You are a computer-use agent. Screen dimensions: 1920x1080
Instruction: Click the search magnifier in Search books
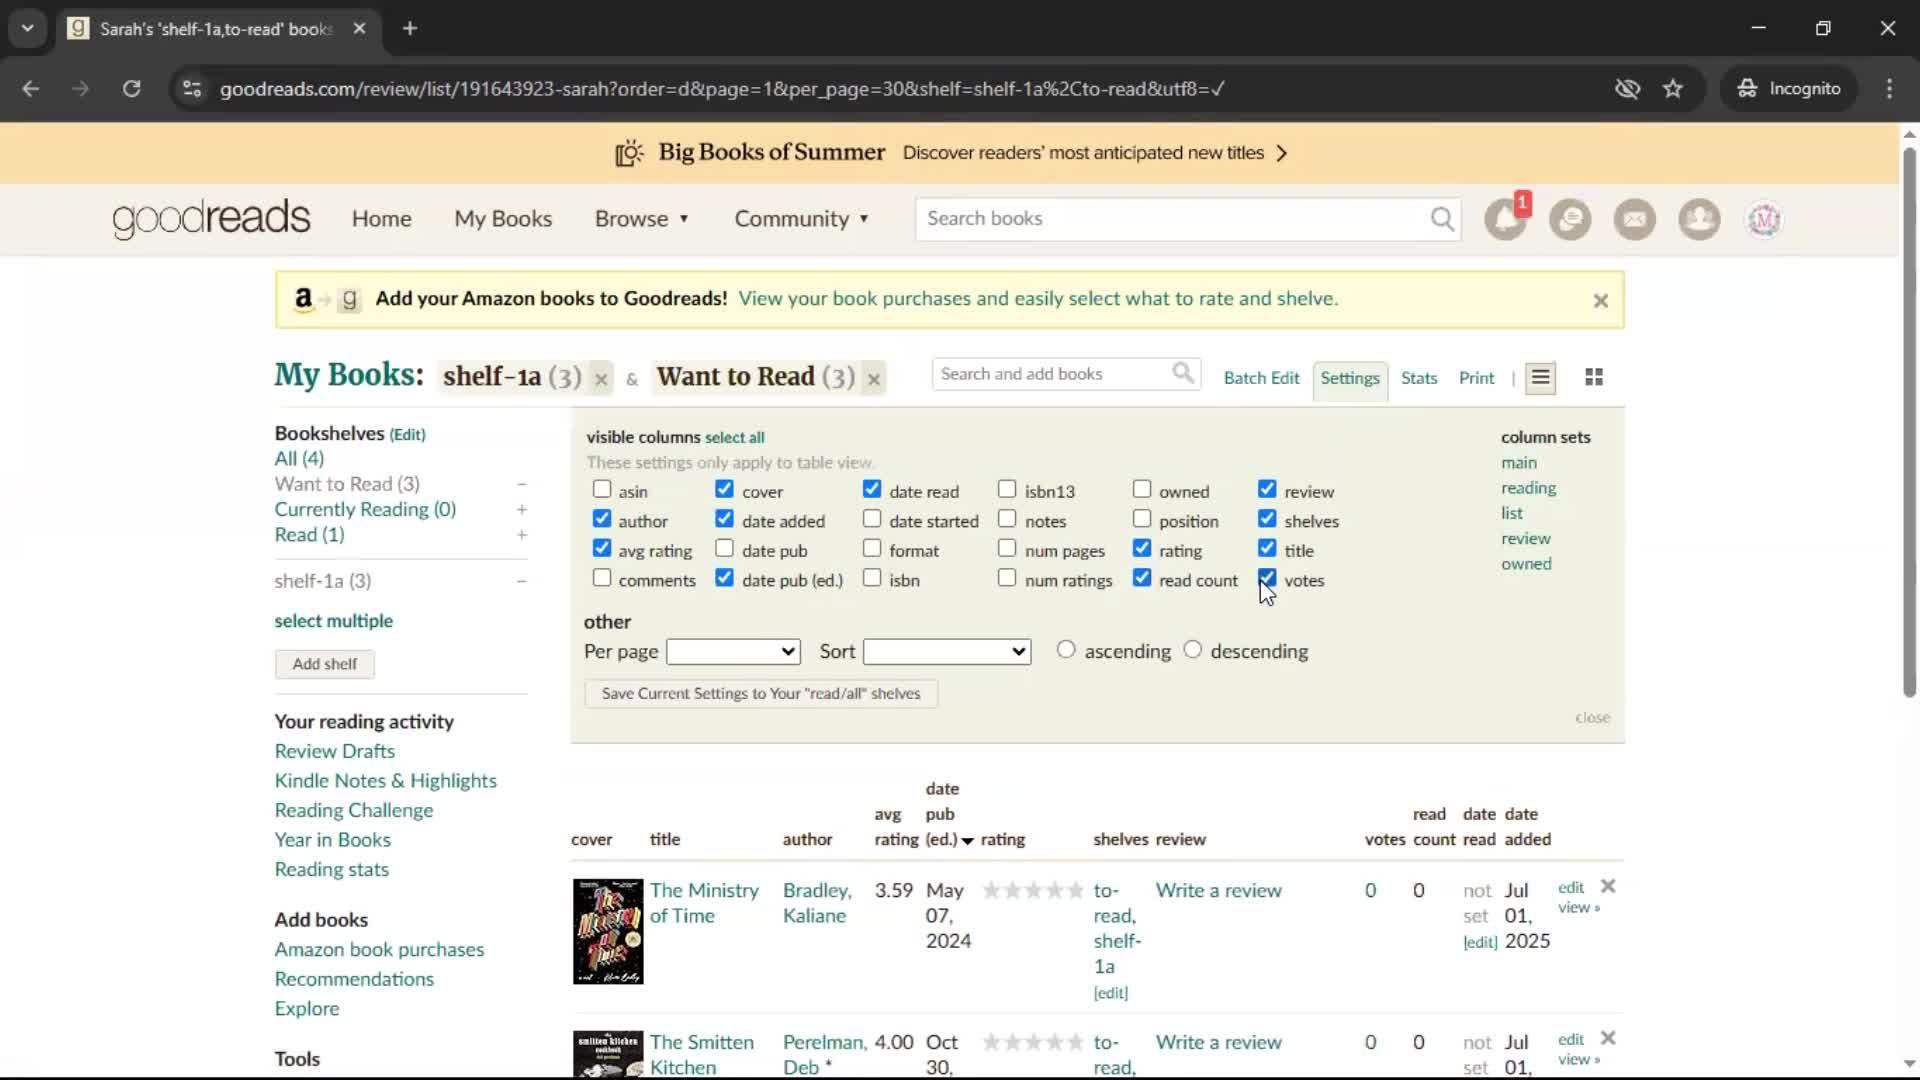click(1442, 219)
